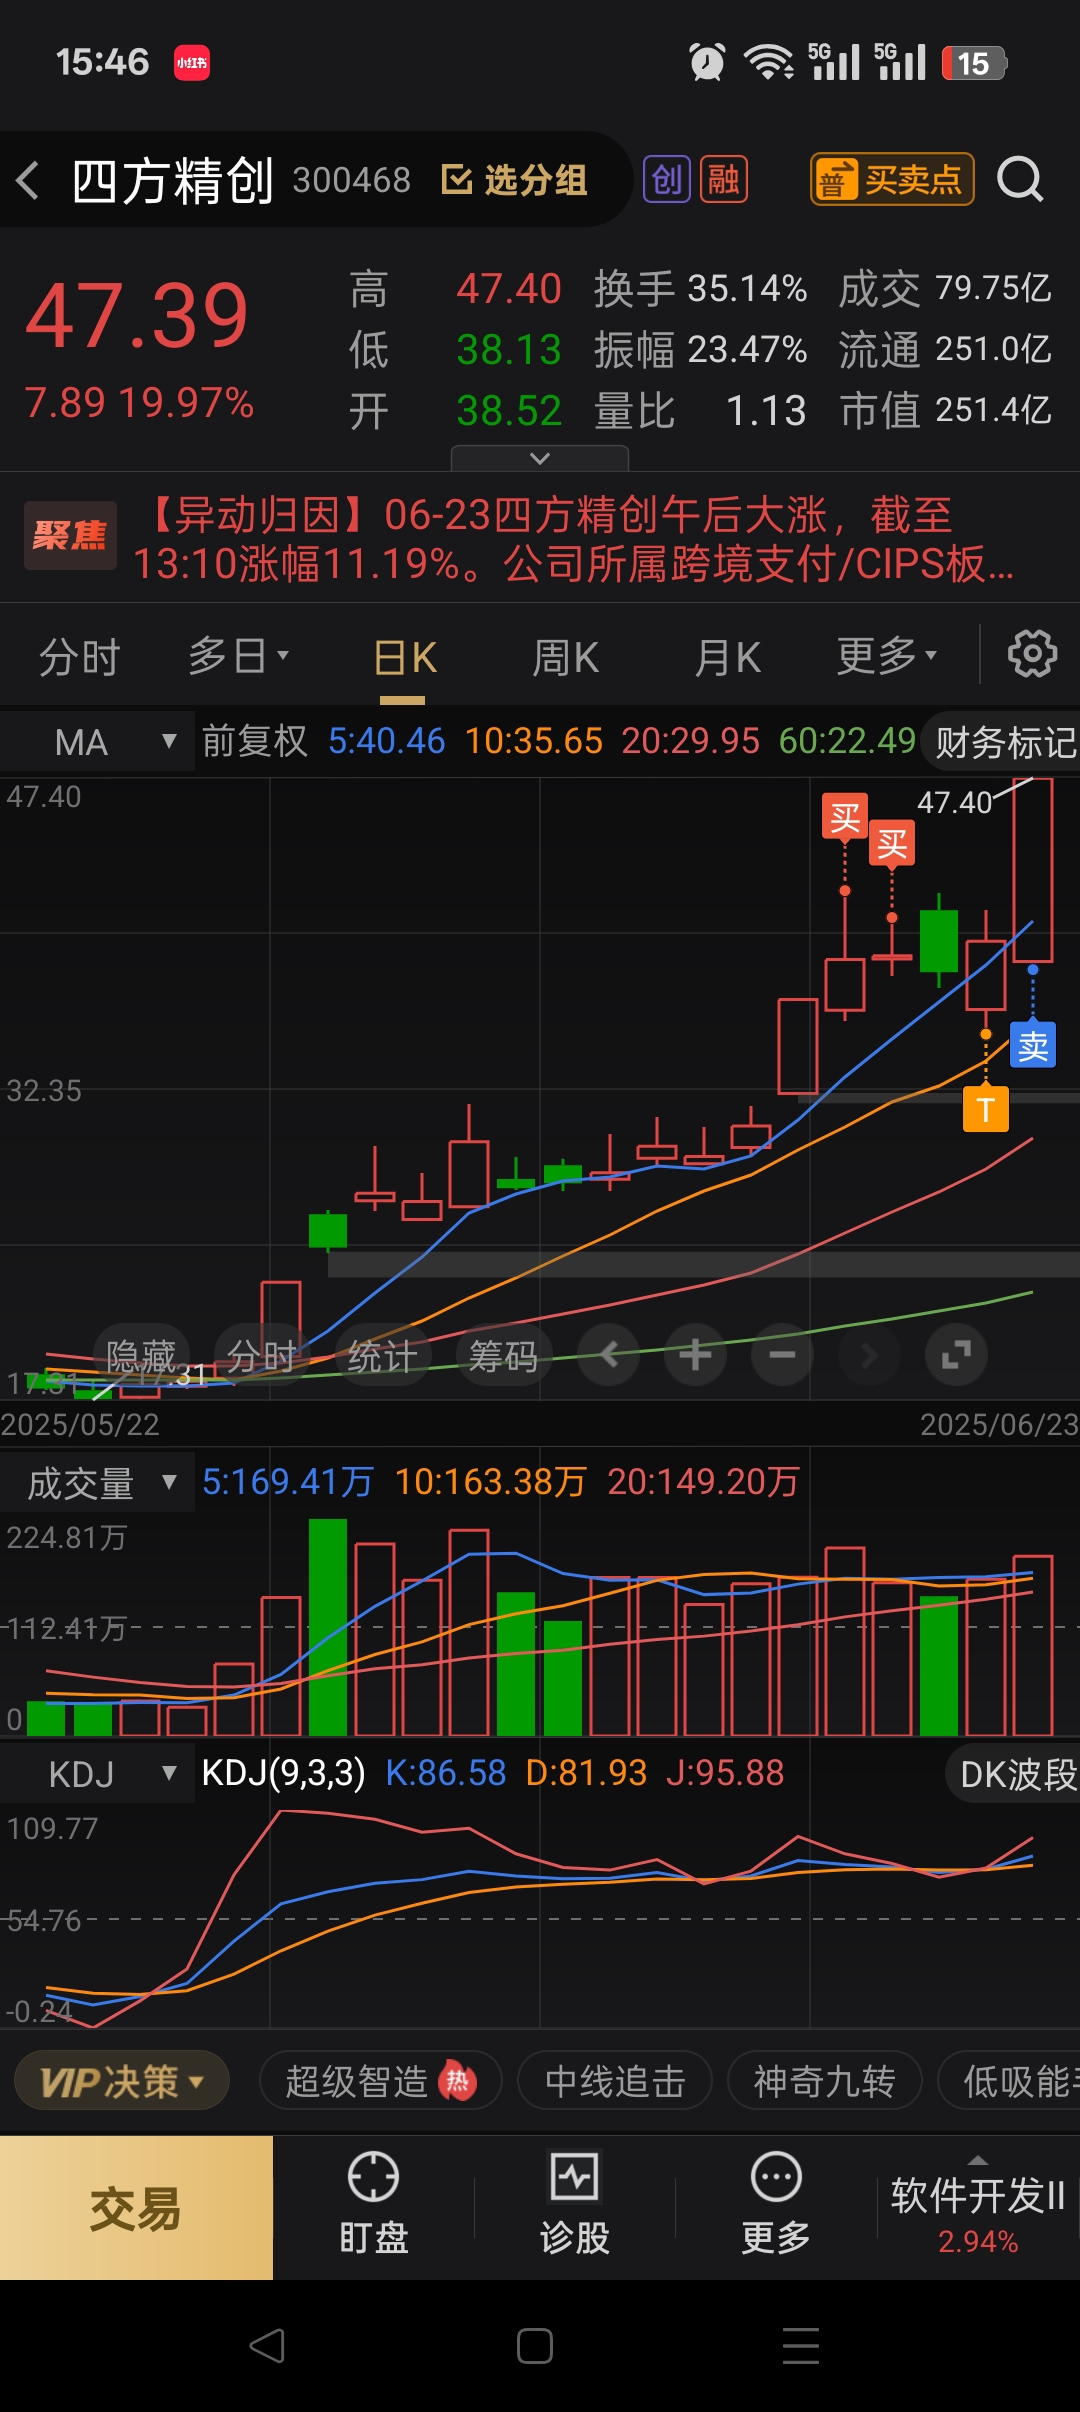Image resolution: width=1080 pixels, height=2412 pixels.
Task: Tap 隐藏 to hide chart overlays
Action: (141, 1356)
